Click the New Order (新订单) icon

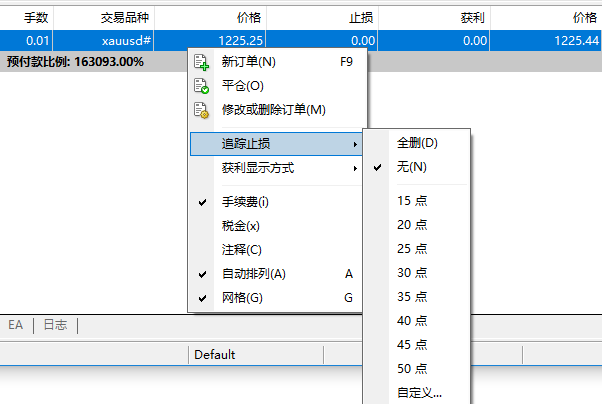pyautogui.click(x=201, y=62)
